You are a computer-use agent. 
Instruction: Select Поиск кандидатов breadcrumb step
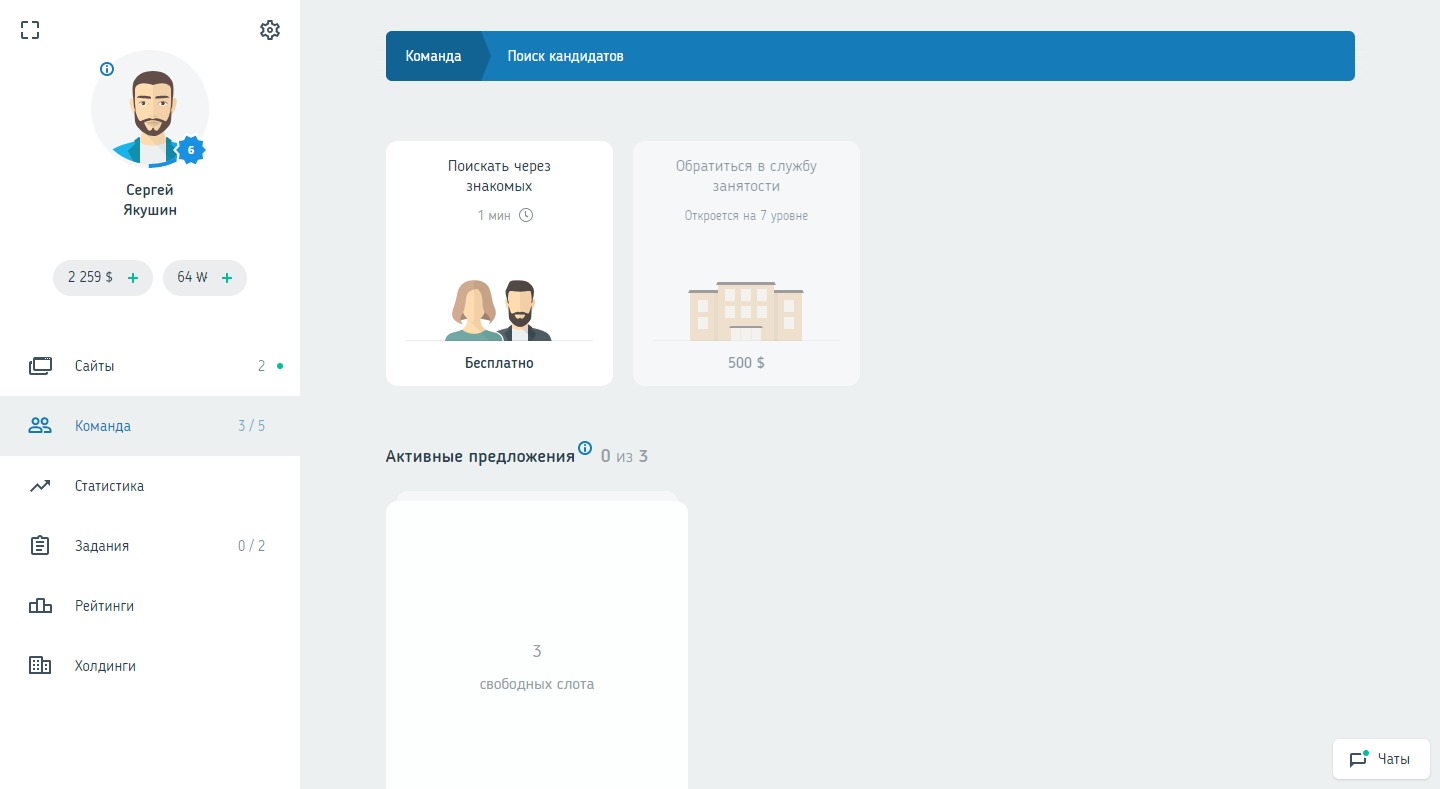pyautogui.click(x=565, y=56)
